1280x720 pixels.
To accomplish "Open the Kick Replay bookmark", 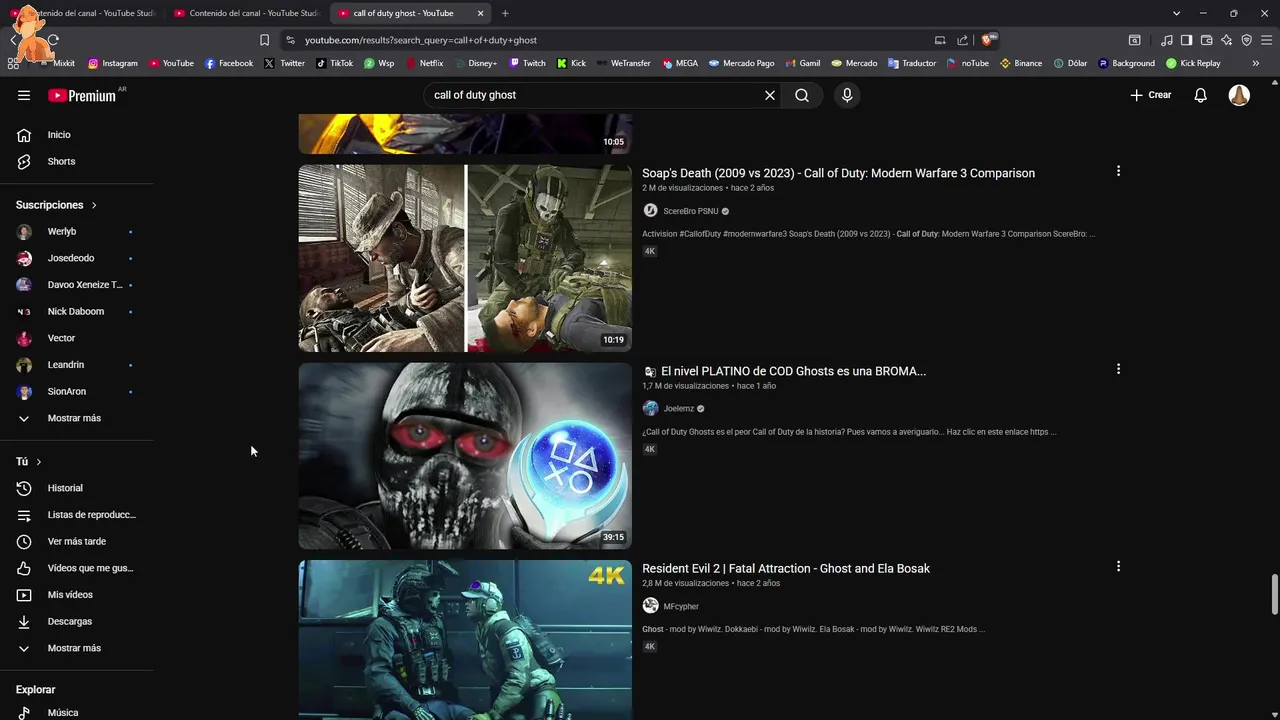I will click(1193, 63).
